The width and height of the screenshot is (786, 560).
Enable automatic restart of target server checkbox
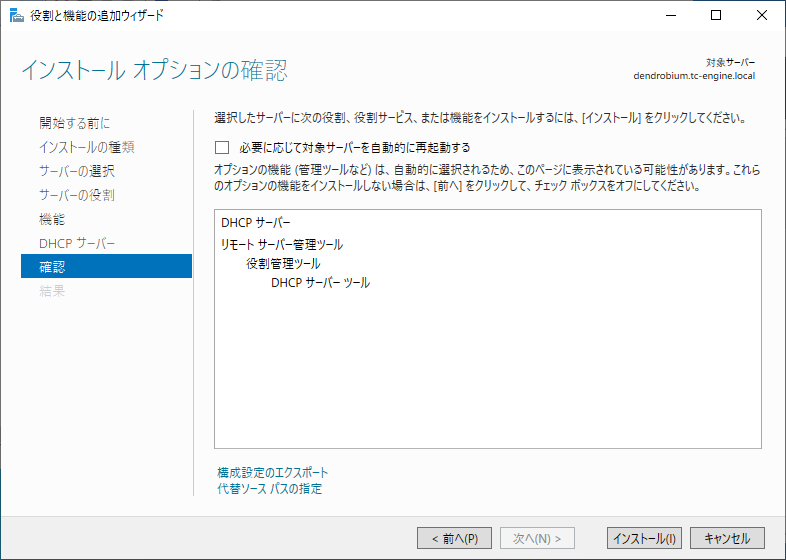pos(222,147)
